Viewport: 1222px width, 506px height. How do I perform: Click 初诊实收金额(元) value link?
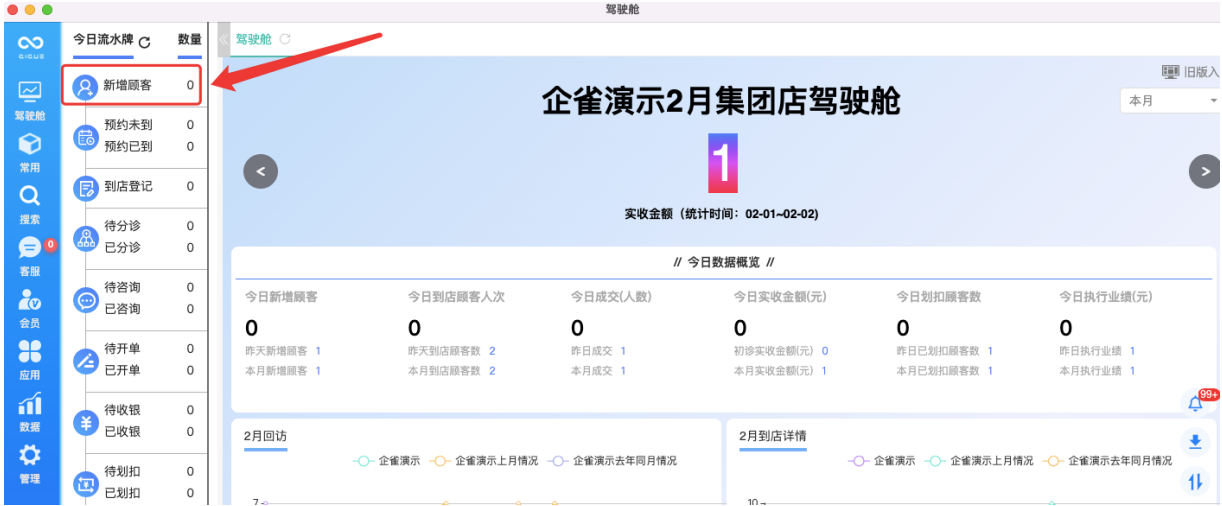pyautogui.click(x=825, y=351)
